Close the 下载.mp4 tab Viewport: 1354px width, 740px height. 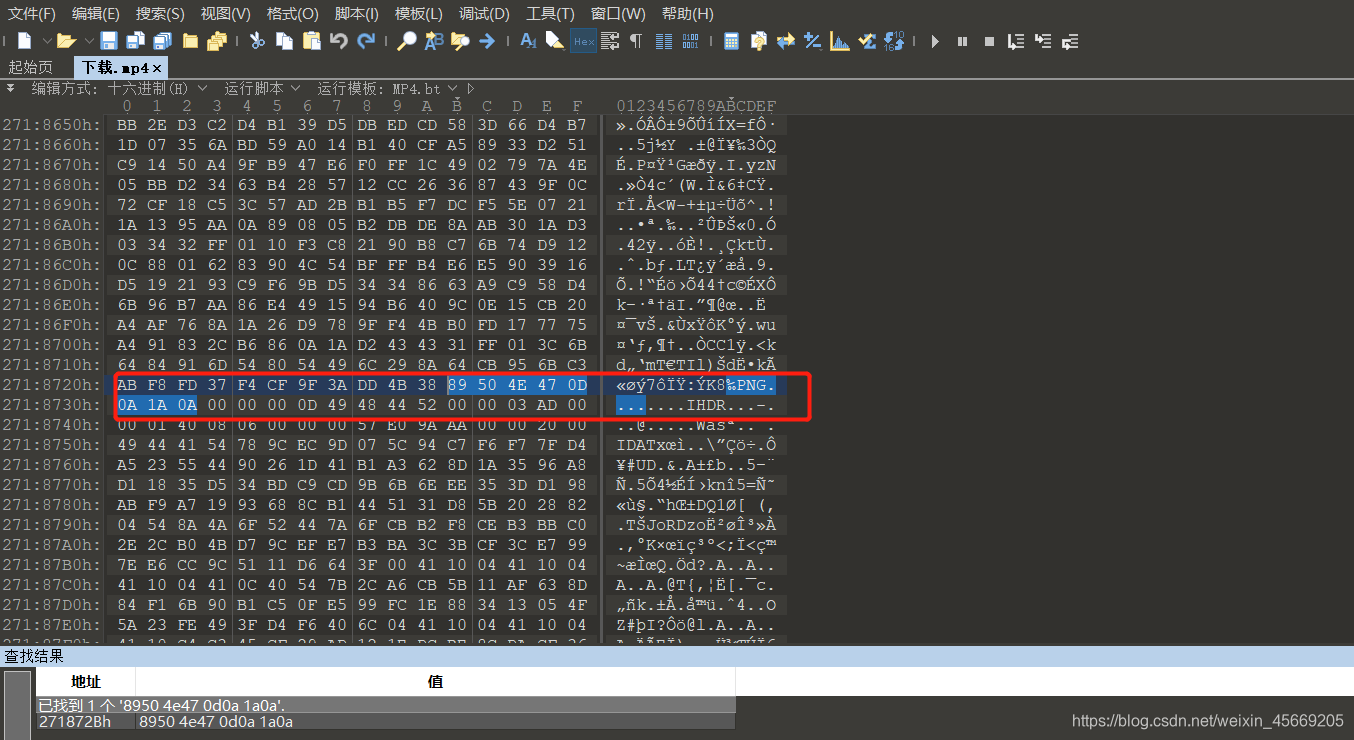click(x=157, y=67)
